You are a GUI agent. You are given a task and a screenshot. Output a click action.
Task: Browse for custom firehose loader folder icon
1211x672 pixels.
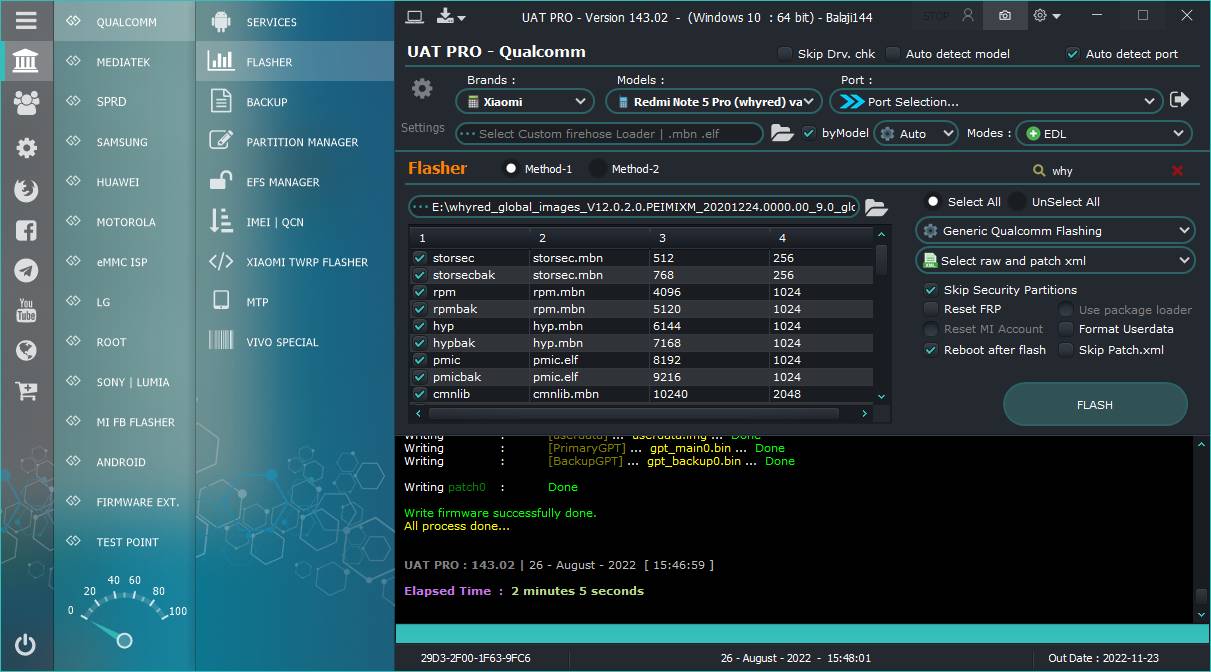pos(782,133)
